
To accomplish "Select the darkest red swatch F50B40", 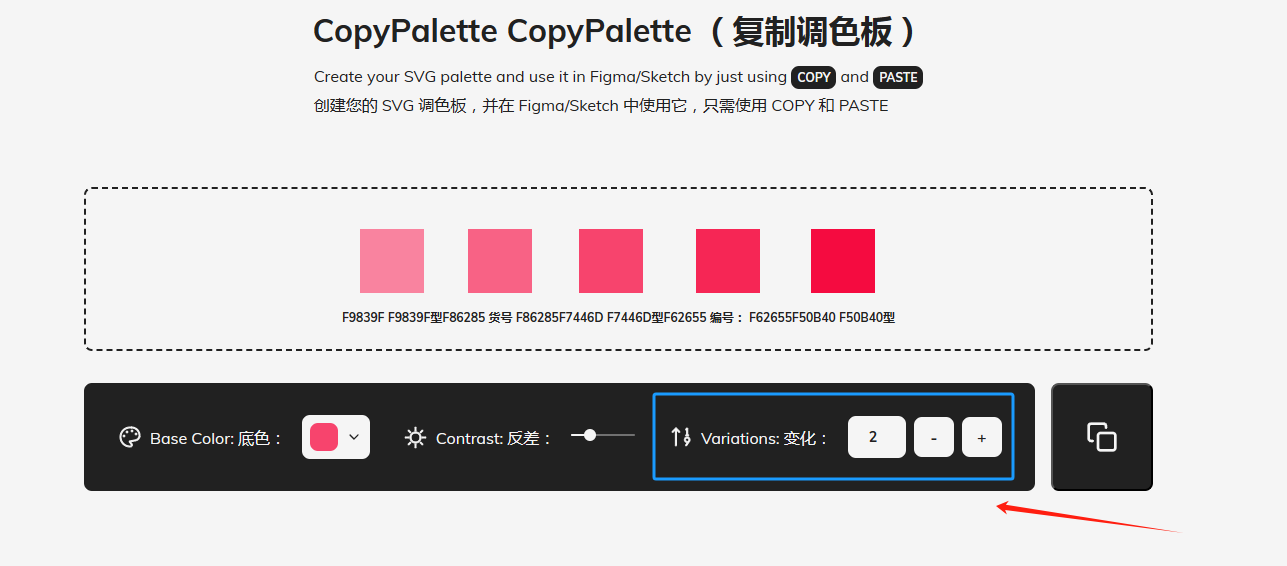I will pos(843,261).
